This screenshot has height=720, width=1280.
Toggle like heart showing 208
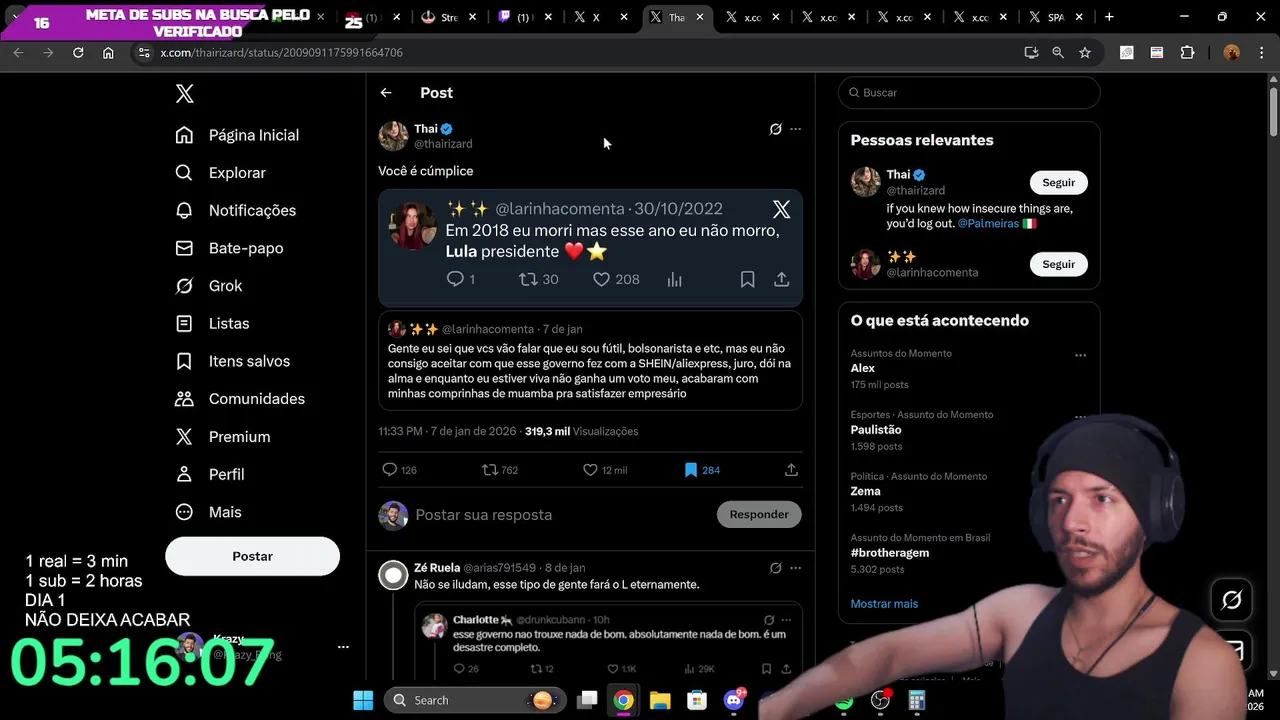[601, 279]
